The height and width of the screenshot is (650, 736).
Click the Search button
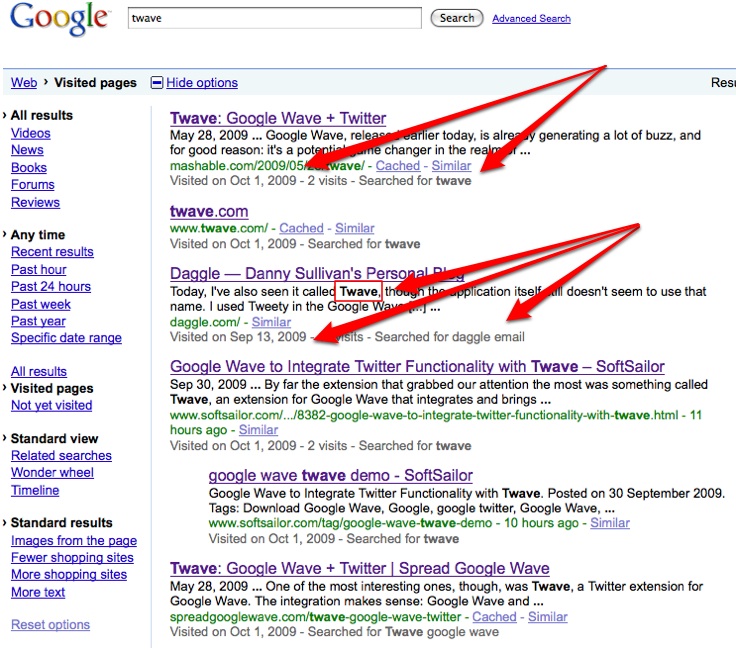pos(457,18)
